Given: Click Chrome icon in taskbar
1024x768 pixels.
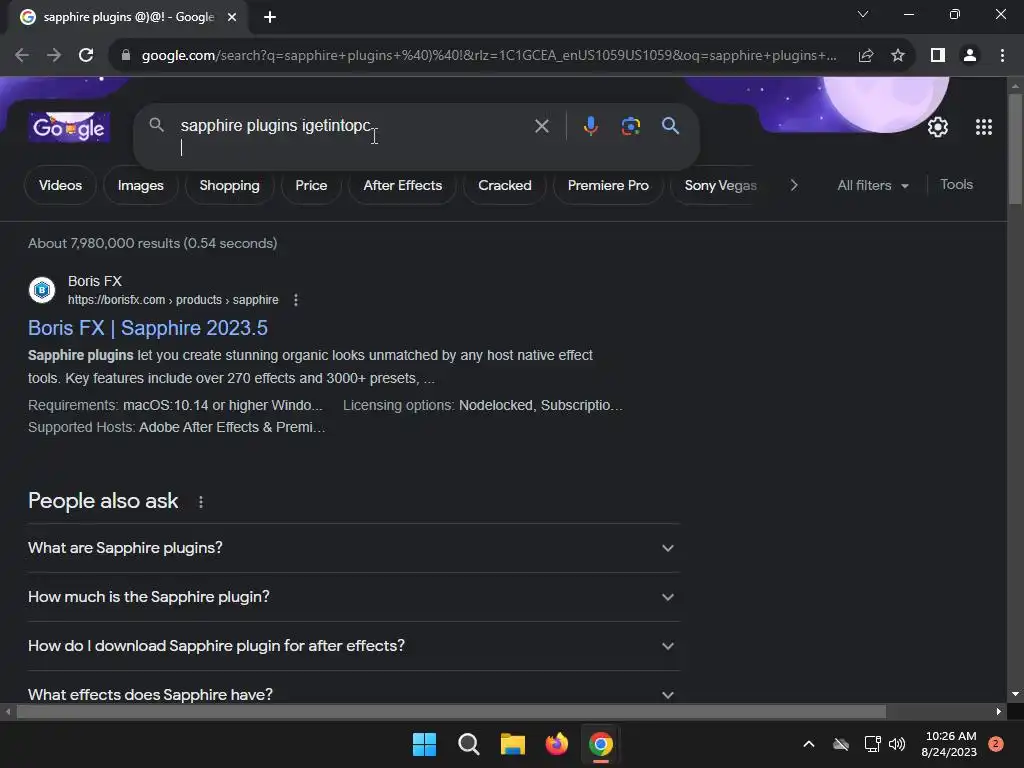Looking at the screenshot, I should 601,744.
